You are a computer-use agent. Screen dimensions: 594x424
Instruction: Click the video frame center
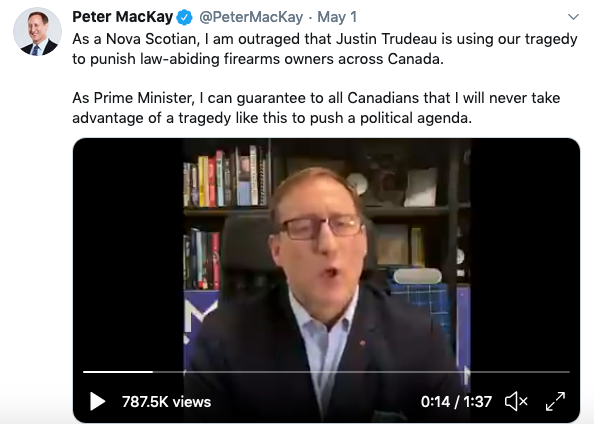point(326,280)
